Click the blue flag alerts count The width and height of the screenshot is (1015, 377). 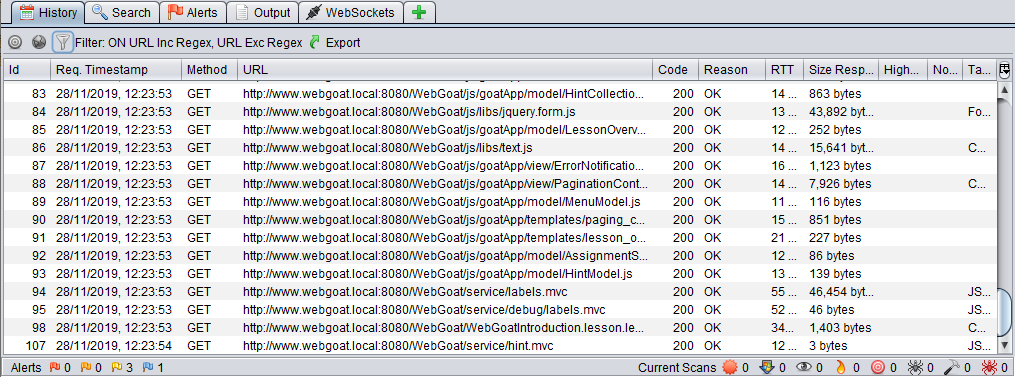153,368
